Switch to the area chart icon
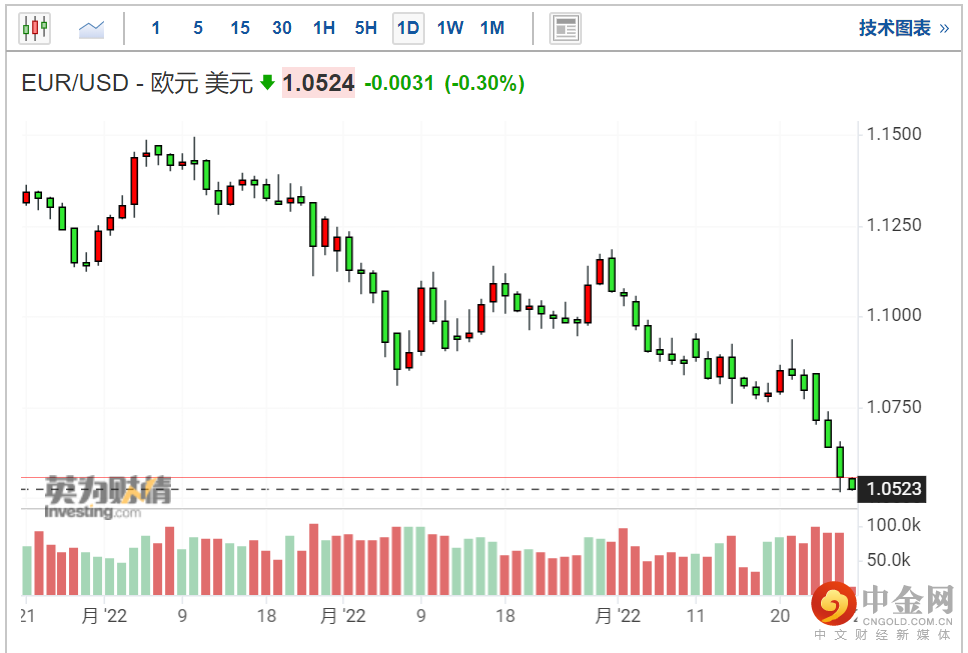Viewport: 968px width, 653px height. (x=92, y=28)
